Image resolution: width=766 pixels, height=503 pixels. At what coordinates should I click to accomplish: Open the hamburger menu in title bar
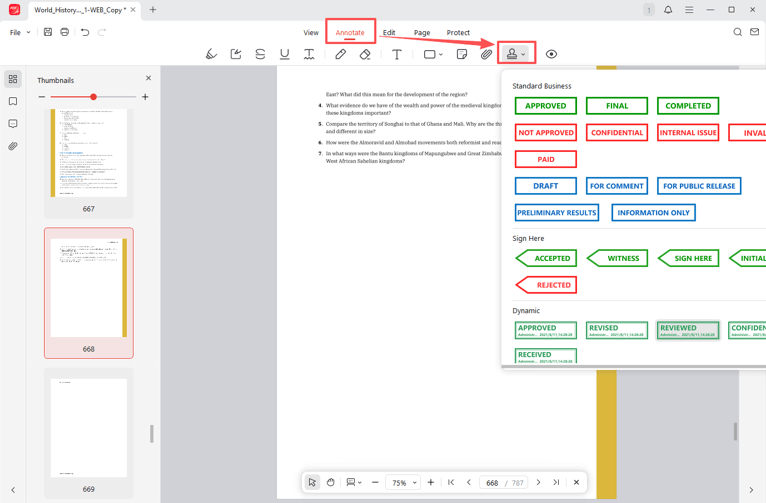pos(689,10)
